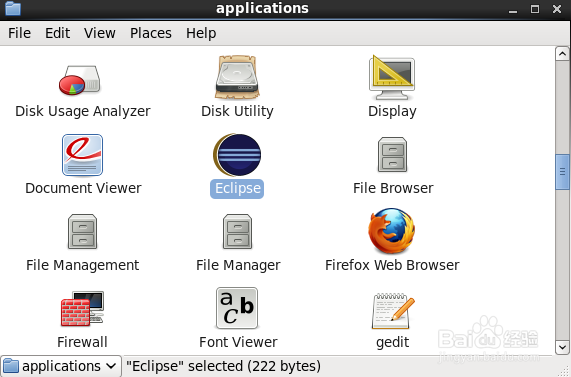Select the gedit notepad icon
This screenshot has width=571, height=377.
tap(393, 310)
